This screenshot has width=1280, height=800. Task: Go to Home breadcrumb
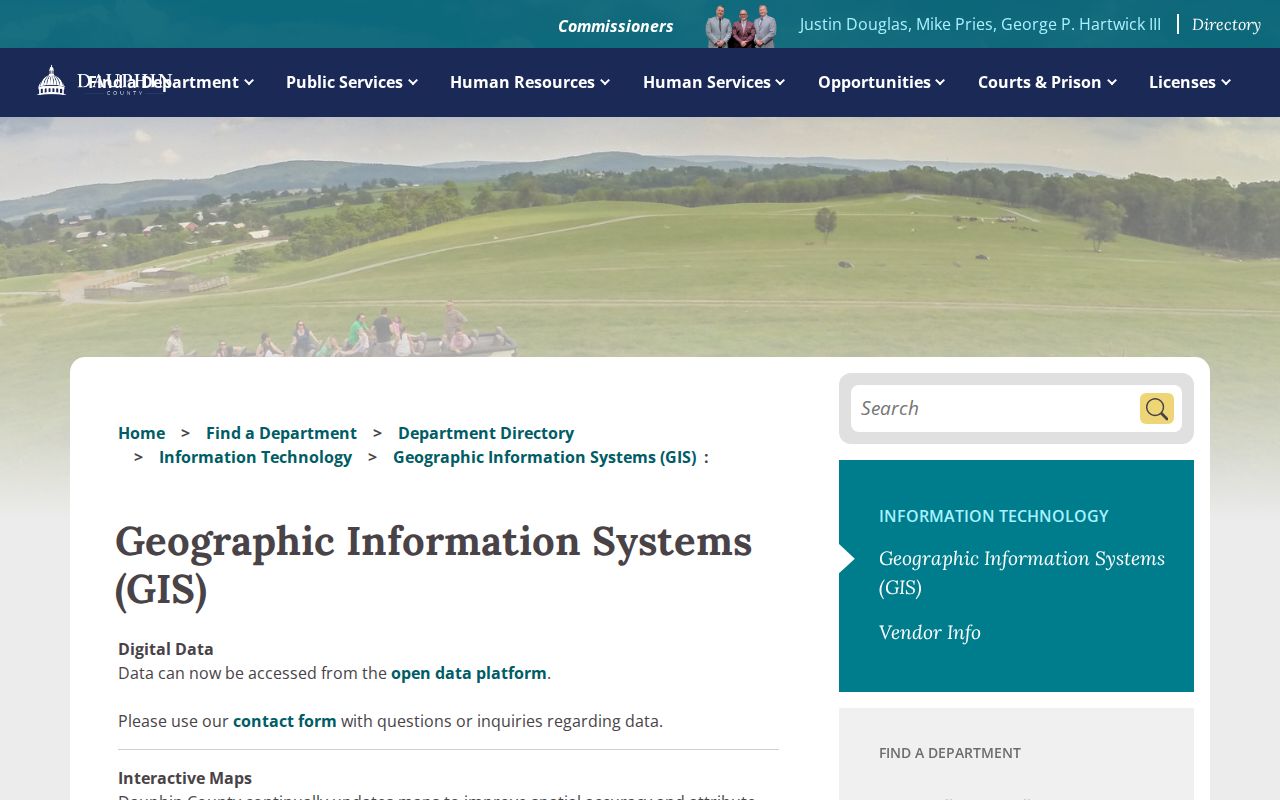point(142,433)
